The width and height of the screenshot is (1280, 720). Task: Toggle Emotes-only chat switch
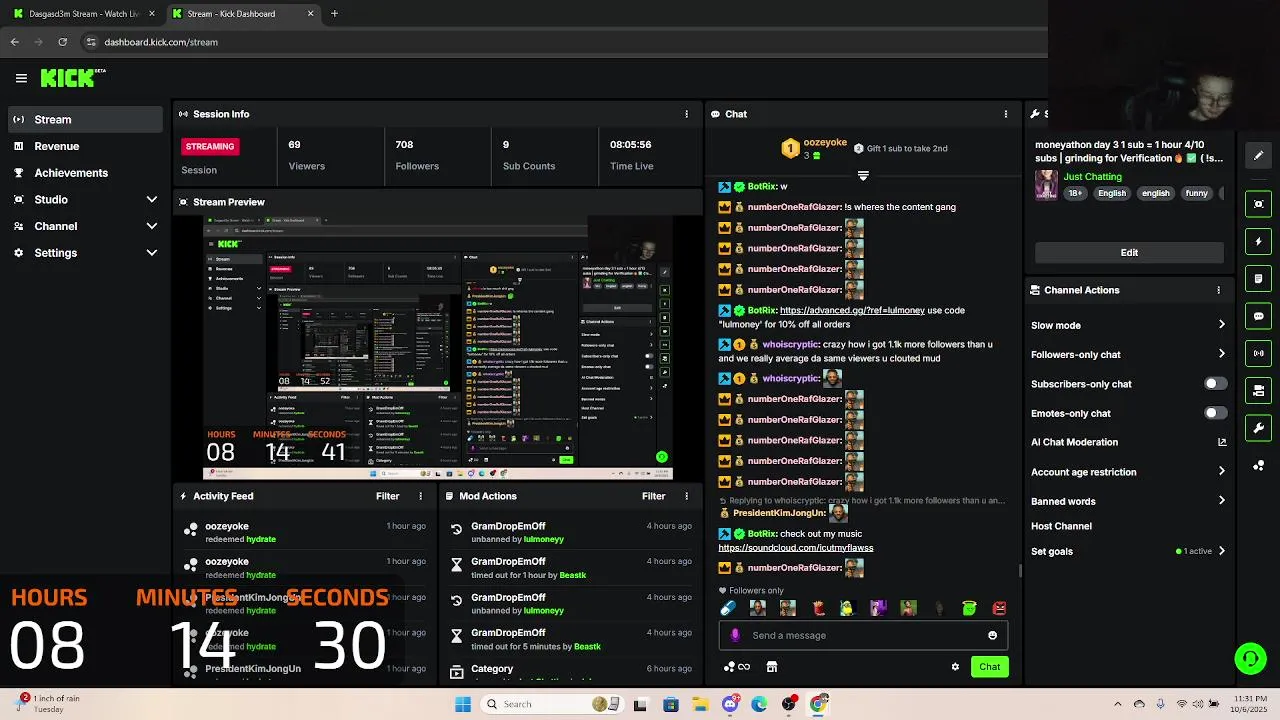[x=1215, y=413]
